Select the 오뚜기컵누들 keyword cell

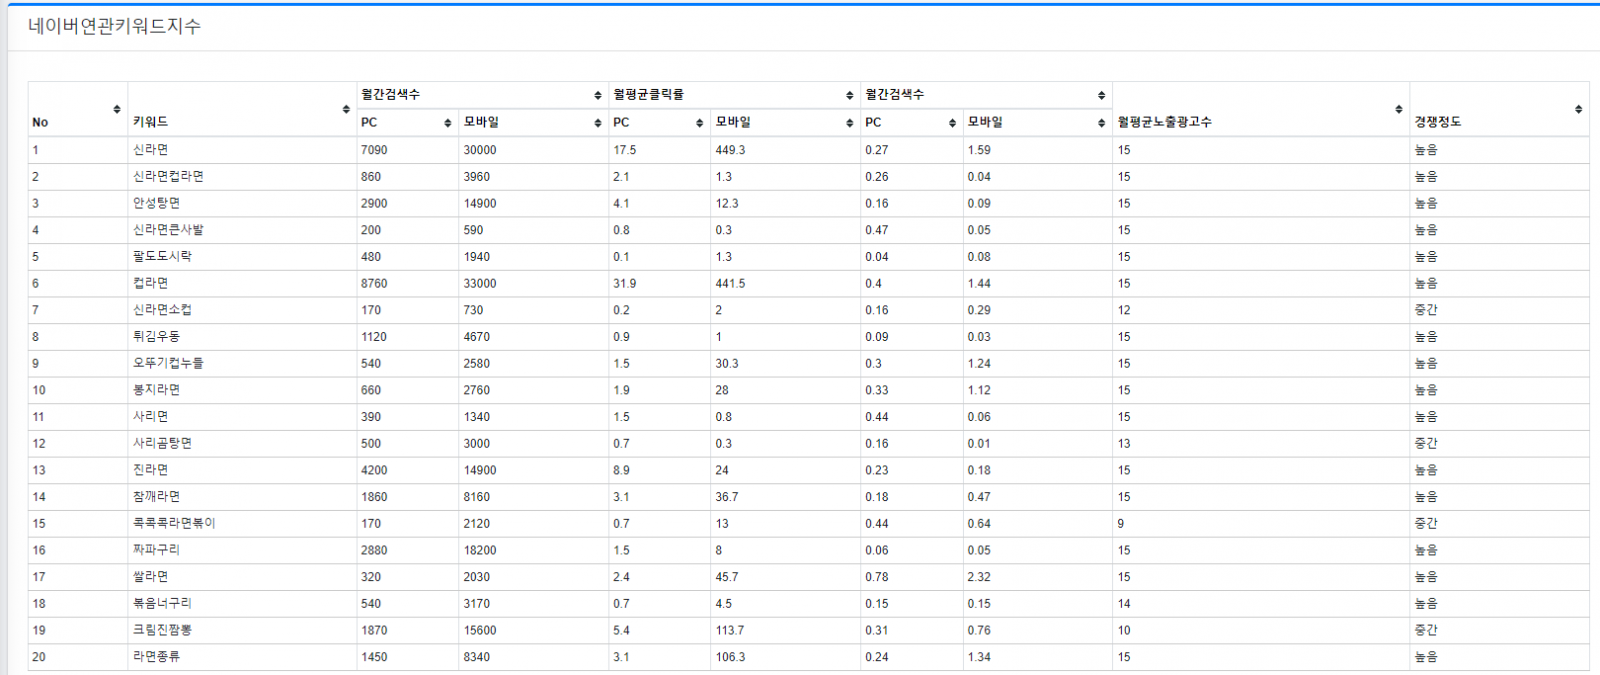coord(168,363)
